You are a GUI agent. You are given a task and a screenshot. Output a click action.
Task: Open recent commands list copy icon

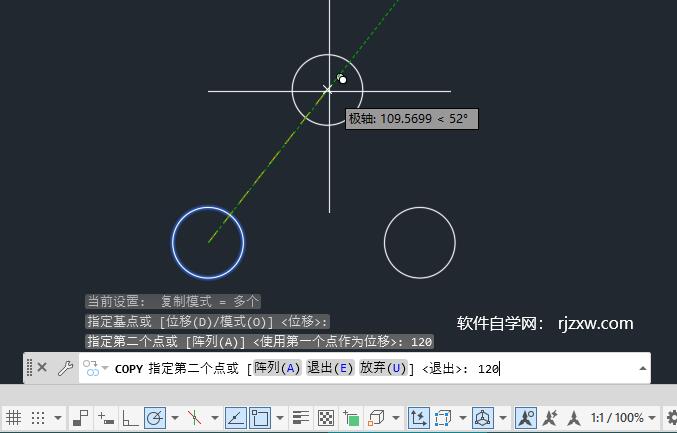(95, 368)
